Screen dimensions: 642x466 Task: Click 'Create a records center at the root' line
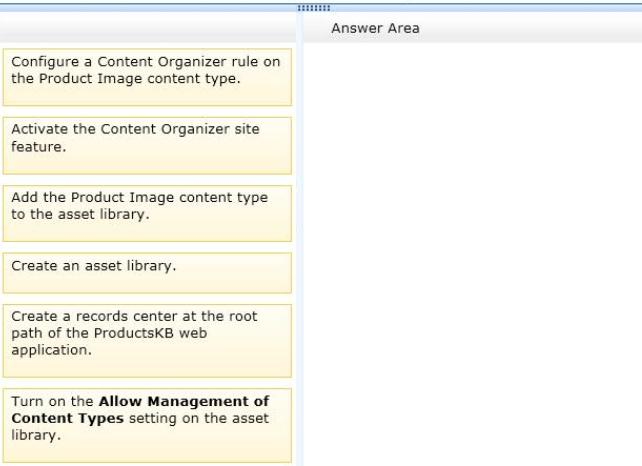[133, 316]
